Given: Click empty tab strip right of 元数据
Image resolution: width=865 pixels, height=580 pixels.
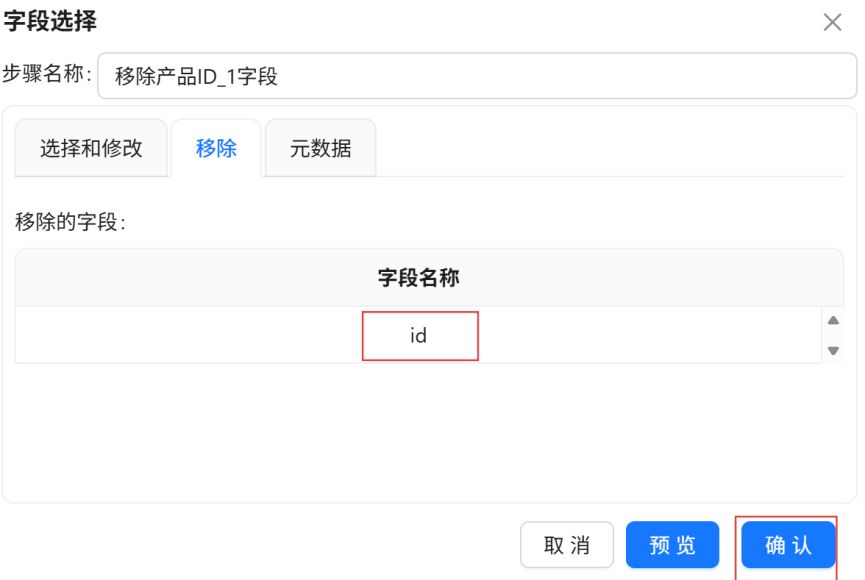Looking at the screenshot, I should point(610,148).
